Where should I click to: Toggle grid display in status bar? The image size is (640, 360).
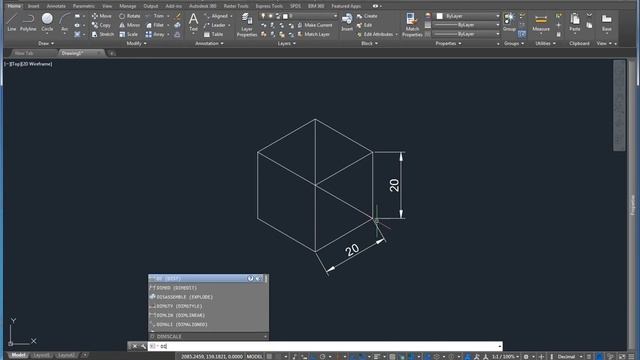[x=269, y=357]
